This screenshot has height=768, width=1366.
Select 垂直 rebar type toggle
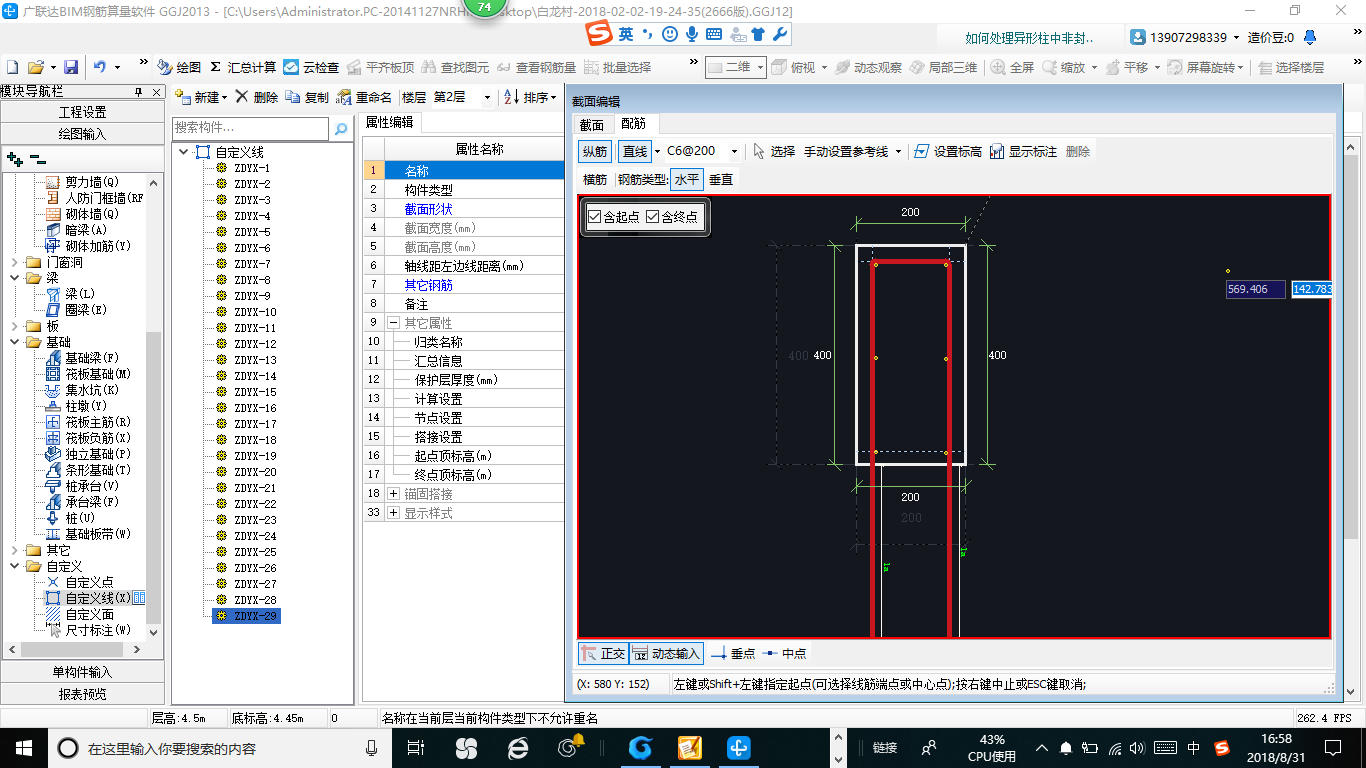coord(721,179)
